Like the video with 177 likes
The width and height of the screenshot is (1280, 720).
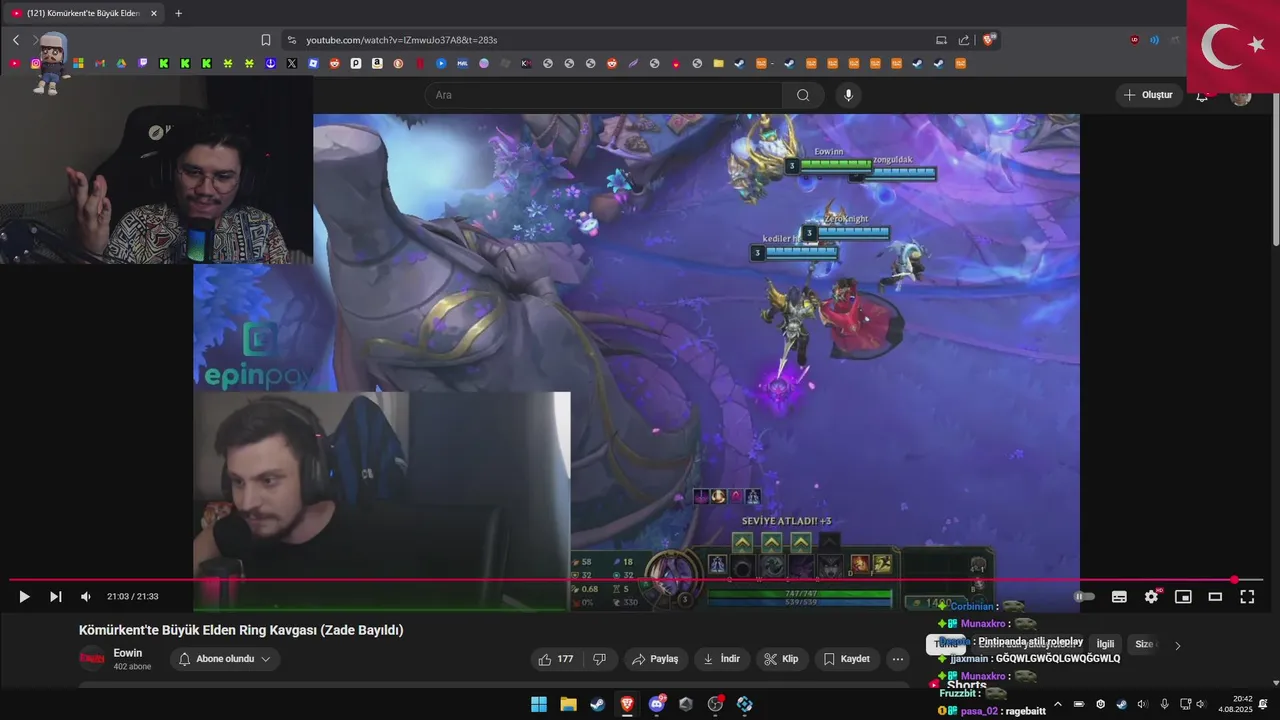click(x=556, y=659)
